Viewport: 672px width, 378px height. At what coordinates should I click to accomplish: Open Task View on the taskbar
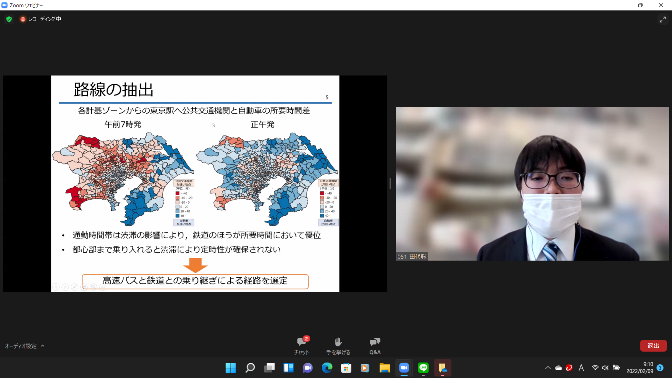point(270,368)
